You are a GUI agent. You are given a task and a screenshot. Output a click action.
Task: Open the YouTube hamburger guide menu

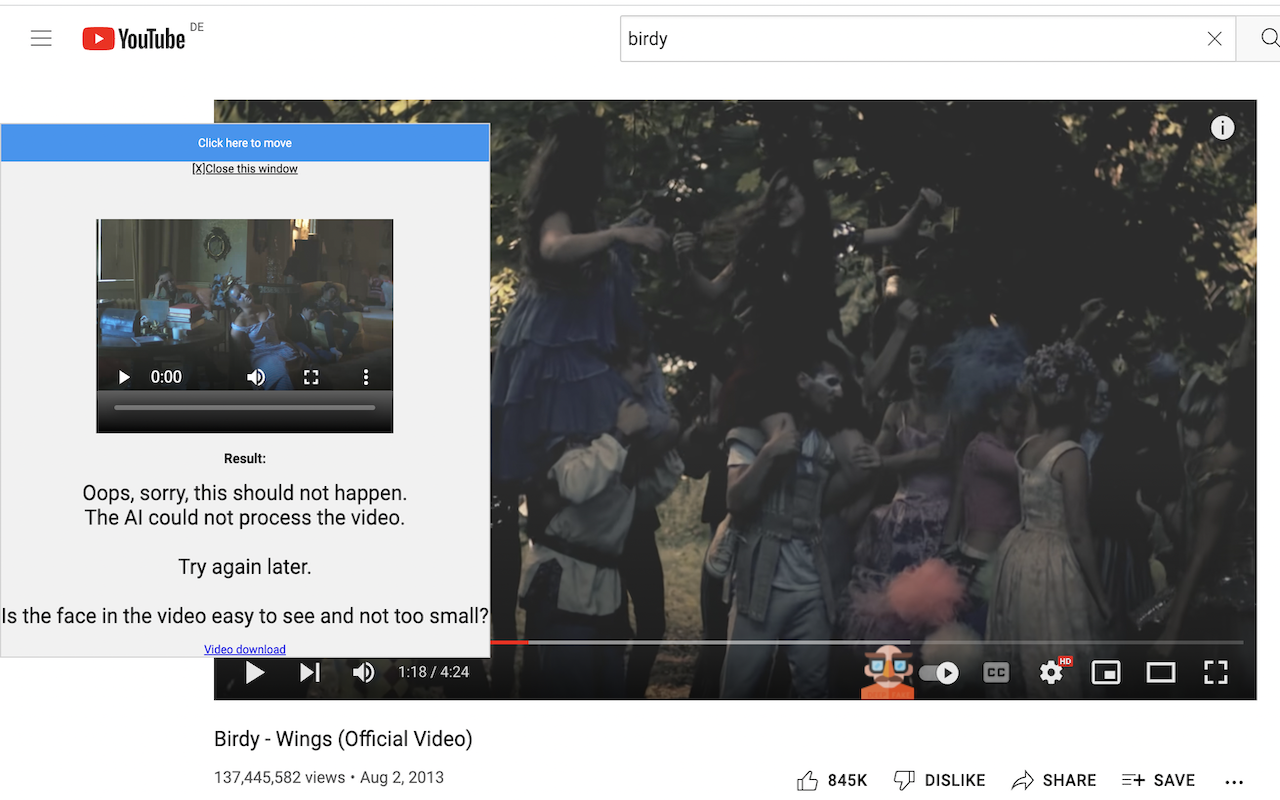pos(41,39)
